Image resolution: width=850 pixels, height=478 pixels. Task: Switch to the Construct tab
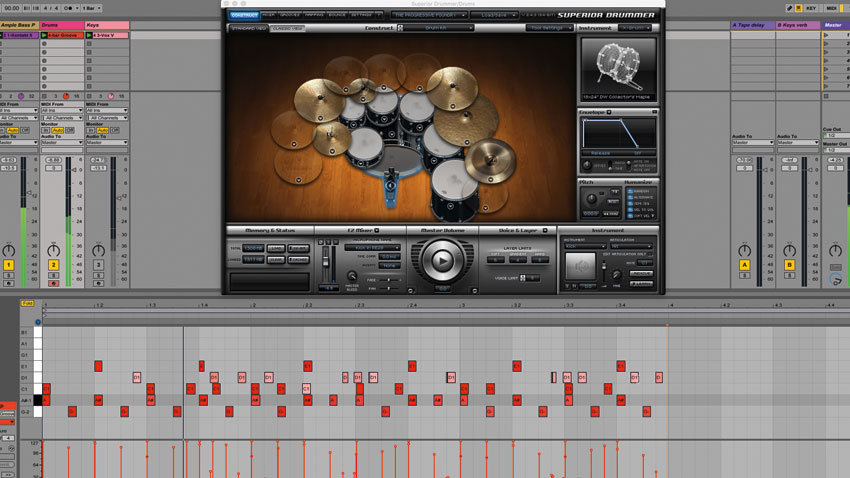tap(244, 15)
